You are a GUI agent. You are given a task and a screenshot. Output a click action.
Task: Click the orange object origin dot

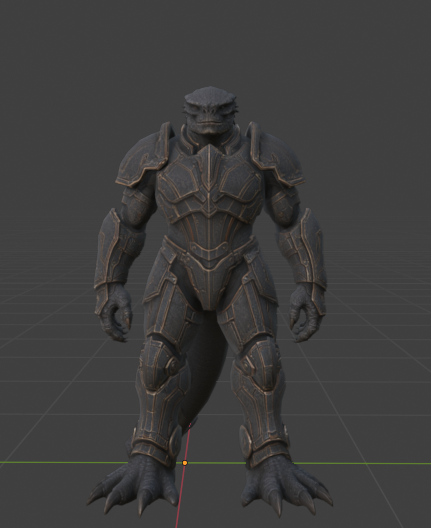[x=185, y=463]
